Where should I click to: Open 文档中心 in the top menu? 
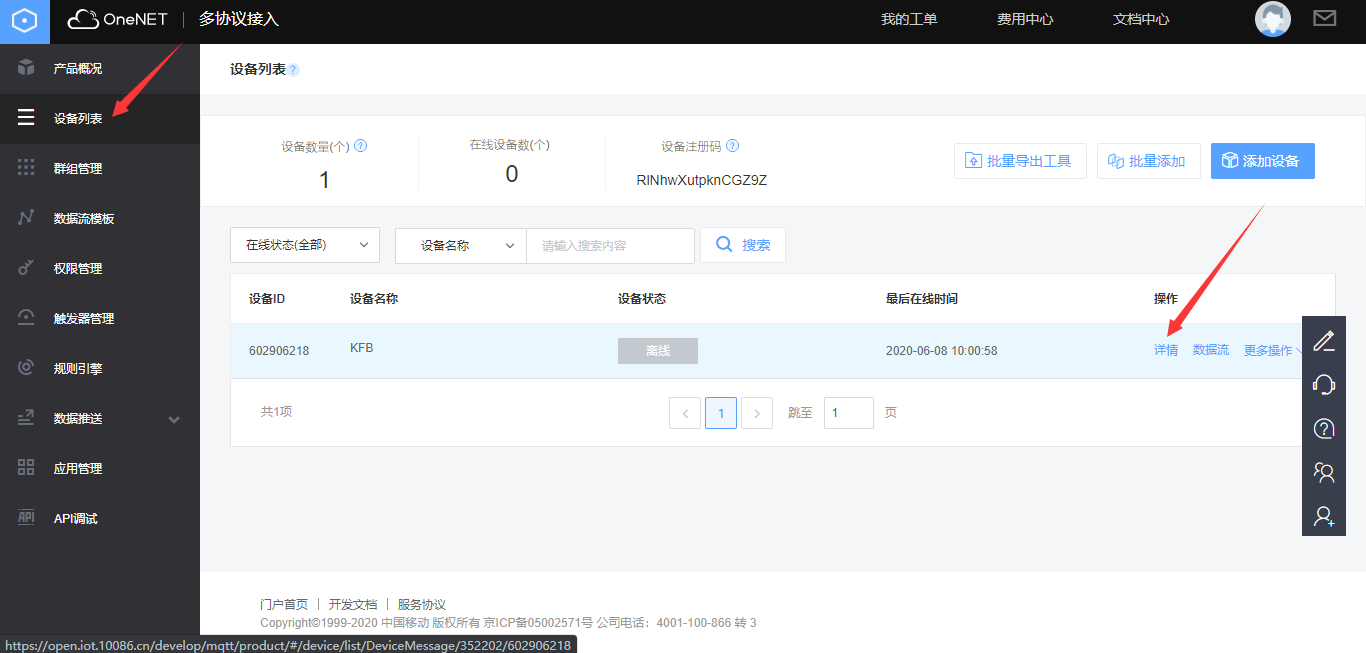1140,17
